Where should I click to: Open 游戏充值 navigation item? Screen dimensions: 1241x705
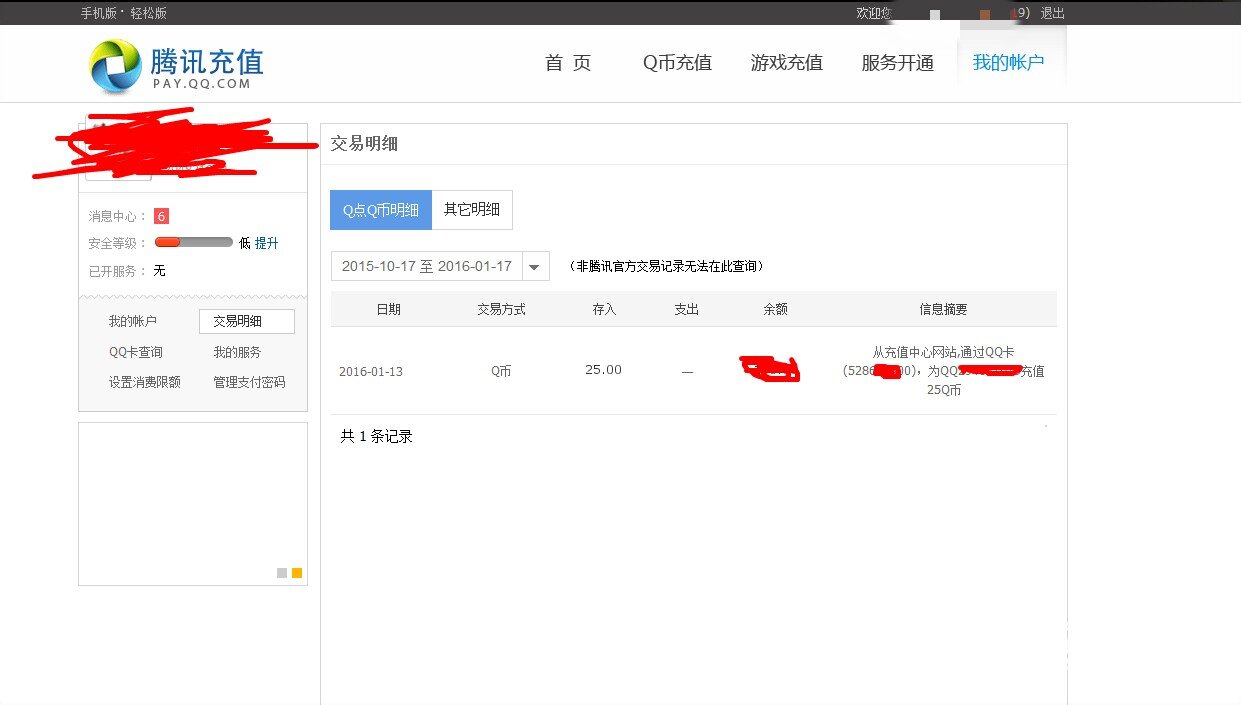(787, 63)
